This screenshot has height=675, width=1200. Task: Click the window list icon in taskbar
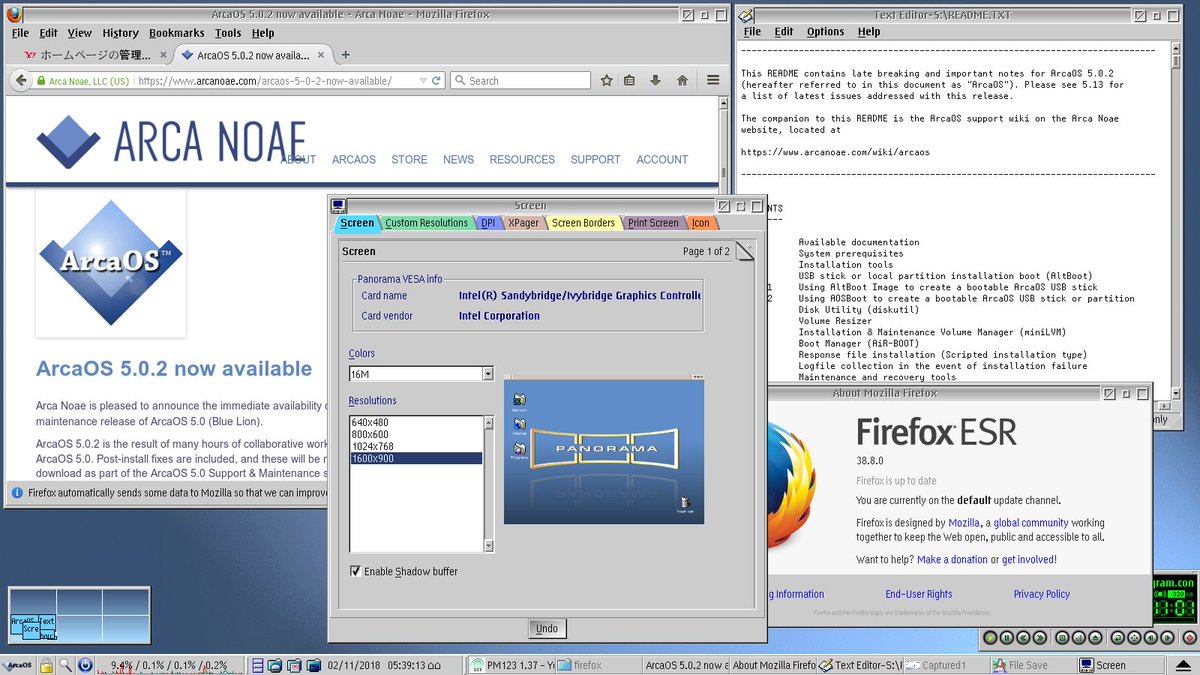(258, 665)
